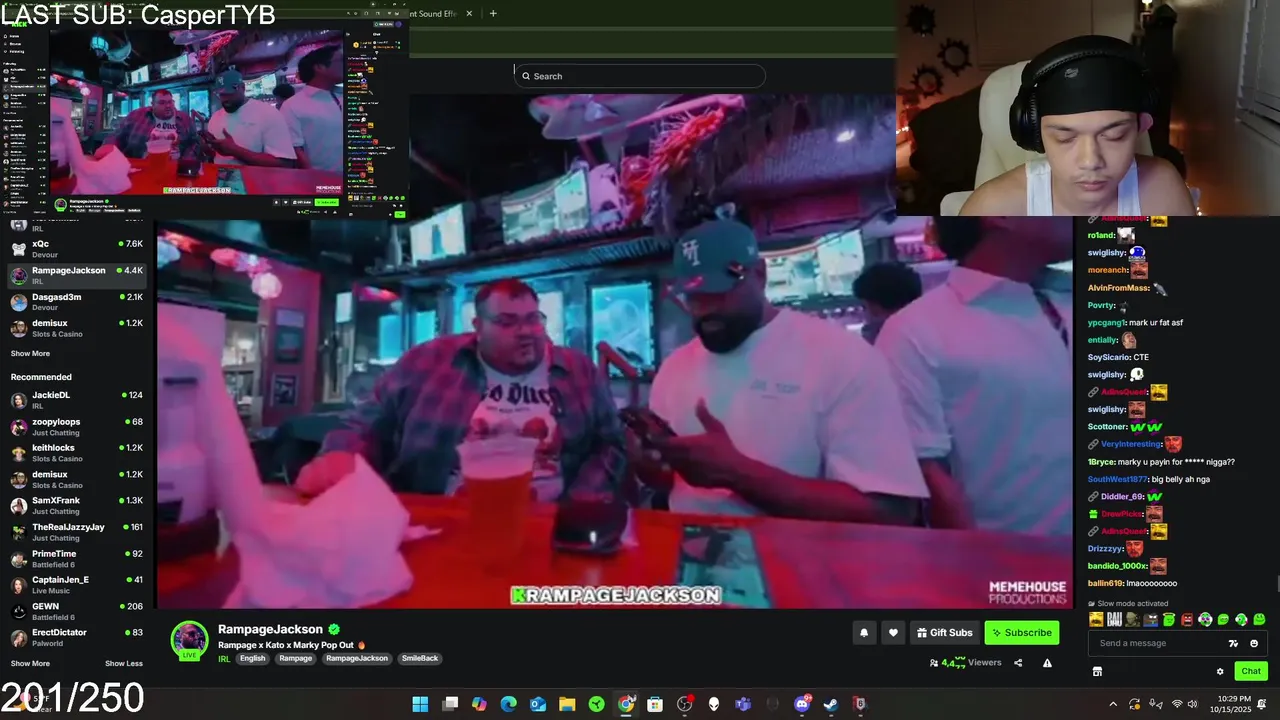Click the 7TV emote icon in chat box
The image size is (1280, 720).
pyautogui.click(x=1233, y=643)
